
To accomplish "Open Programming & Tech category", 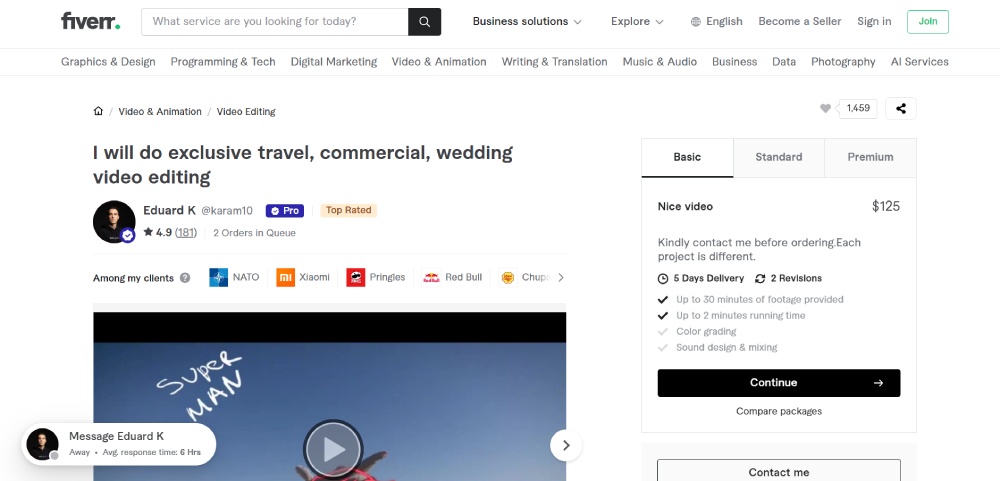I will tap(223, 62).
